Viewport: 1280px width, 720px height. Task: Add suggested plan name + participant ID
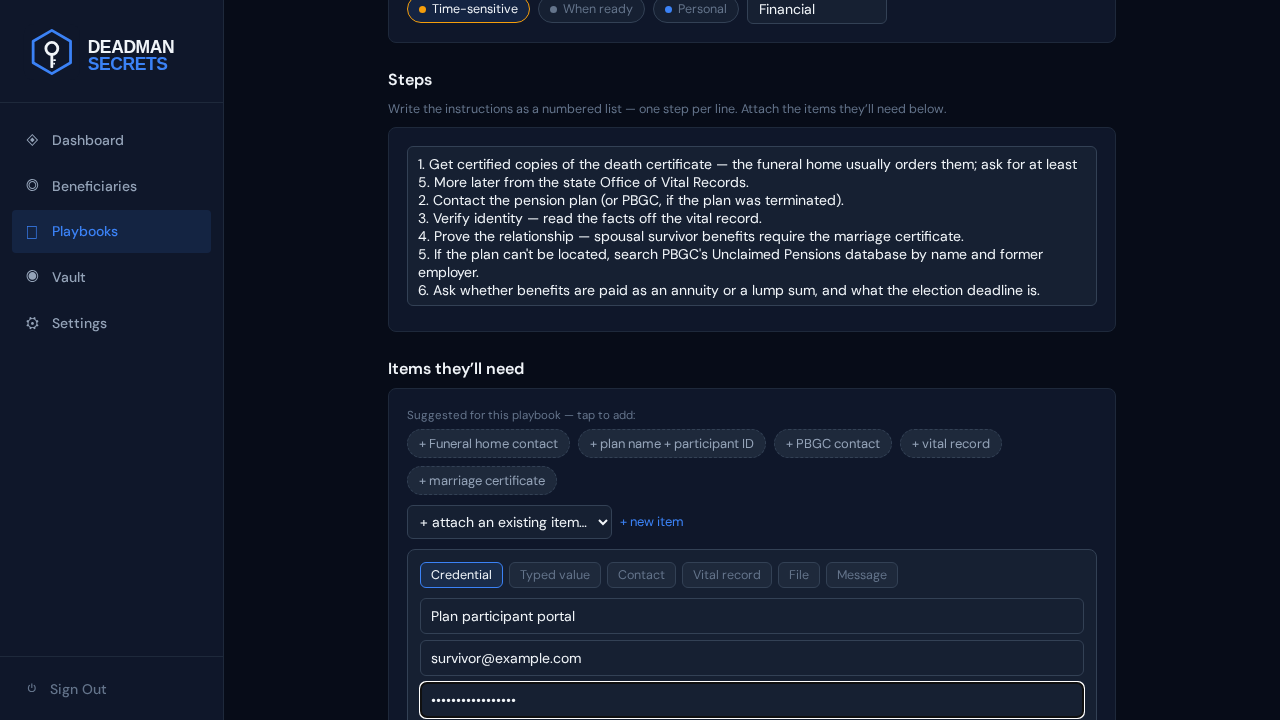click(x=672, y=444)
